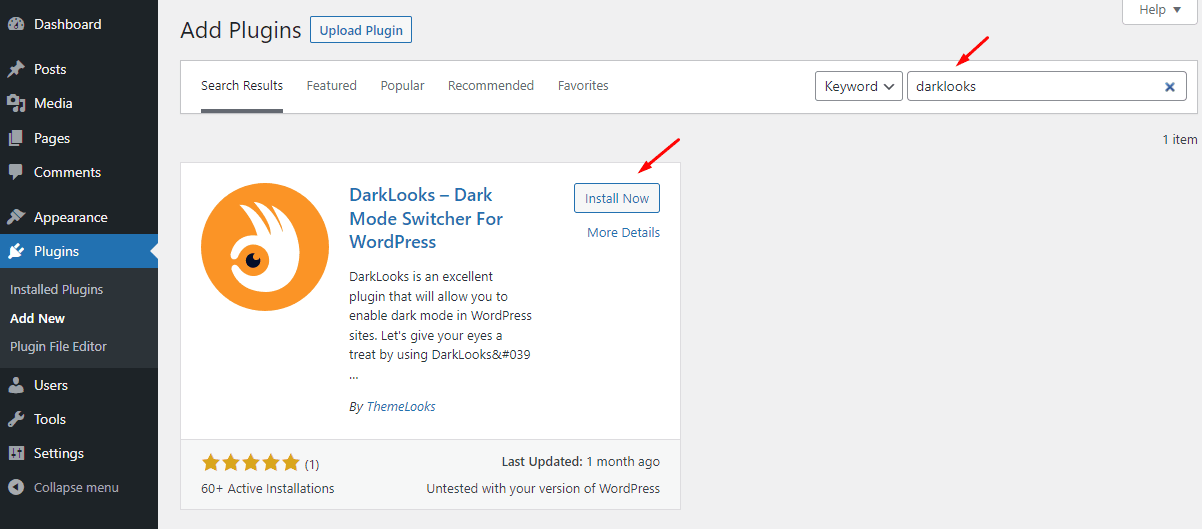Click the Comments speech bubble icon
The width and height of the screenshot is (1202, 529).
click(x=16, y=172)
